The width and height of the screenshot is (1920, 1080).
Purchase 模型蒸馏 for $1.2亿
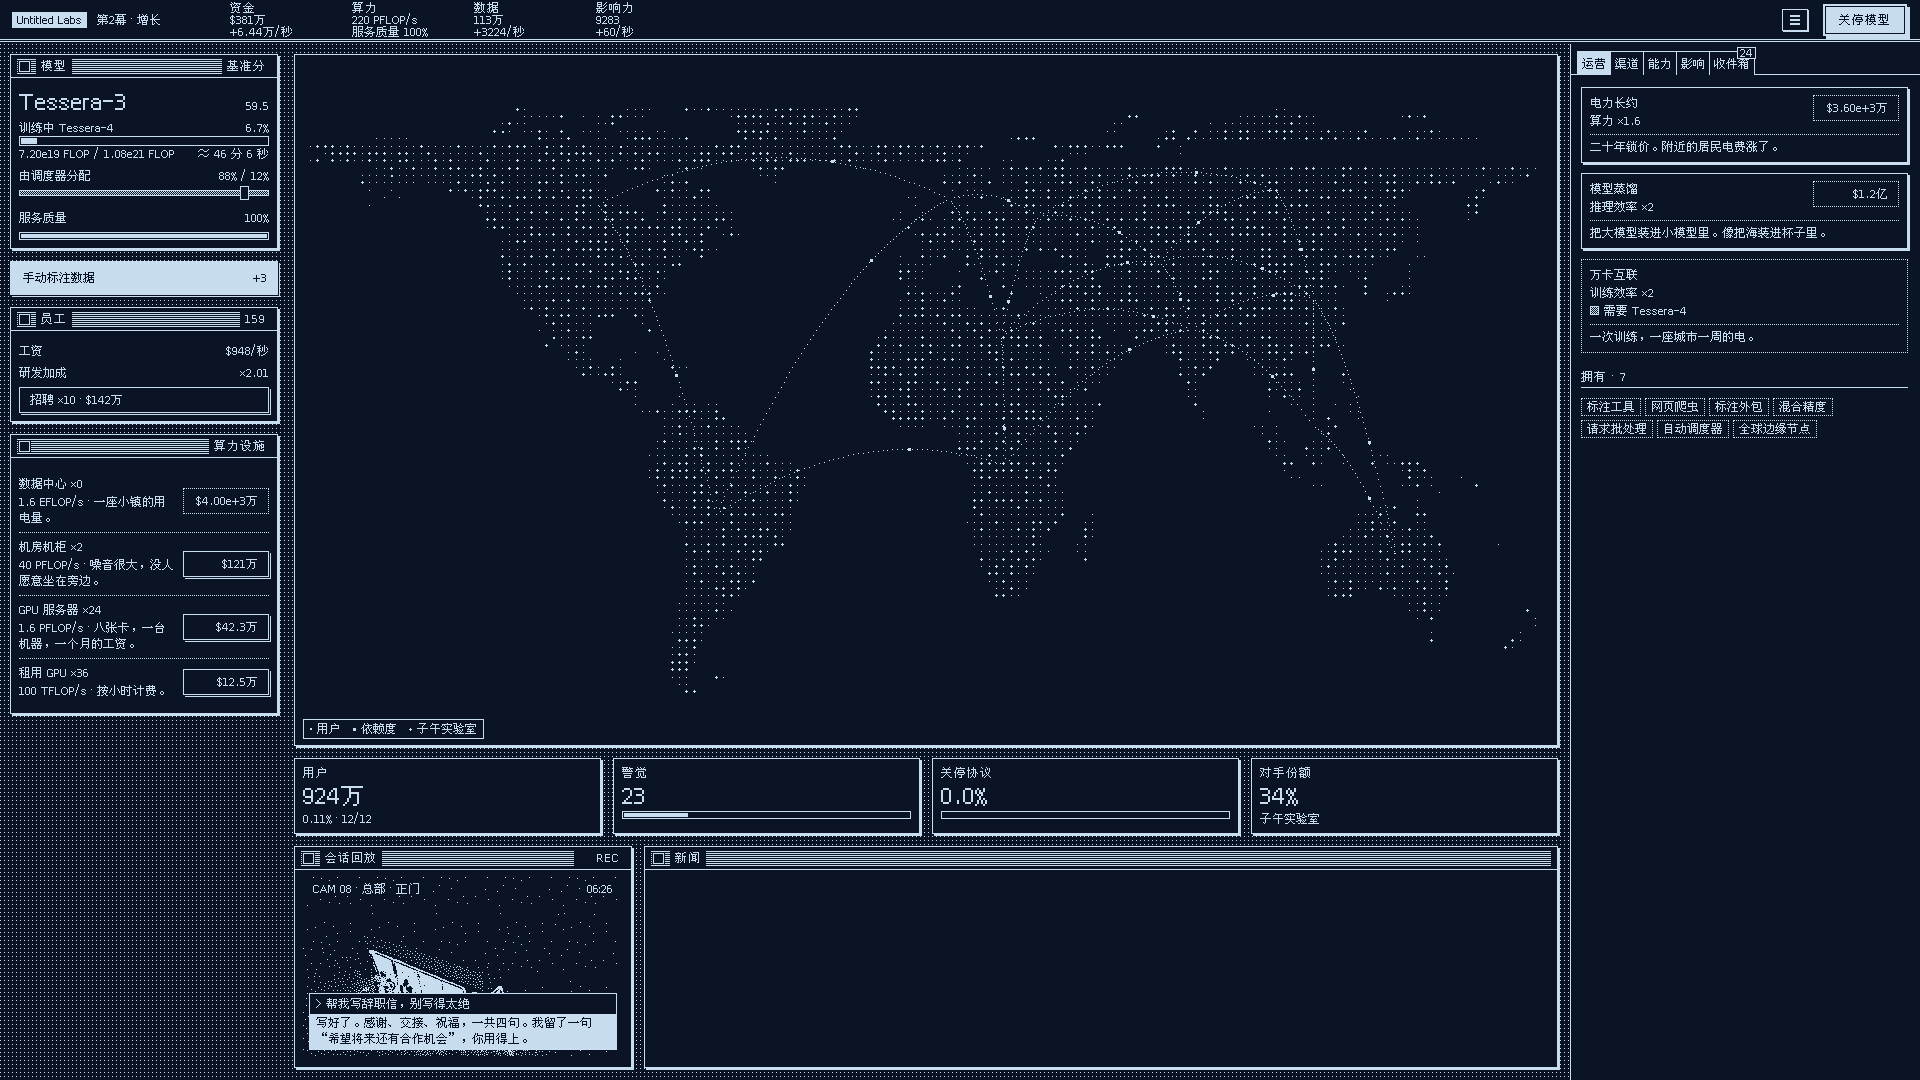(1856, 194)
